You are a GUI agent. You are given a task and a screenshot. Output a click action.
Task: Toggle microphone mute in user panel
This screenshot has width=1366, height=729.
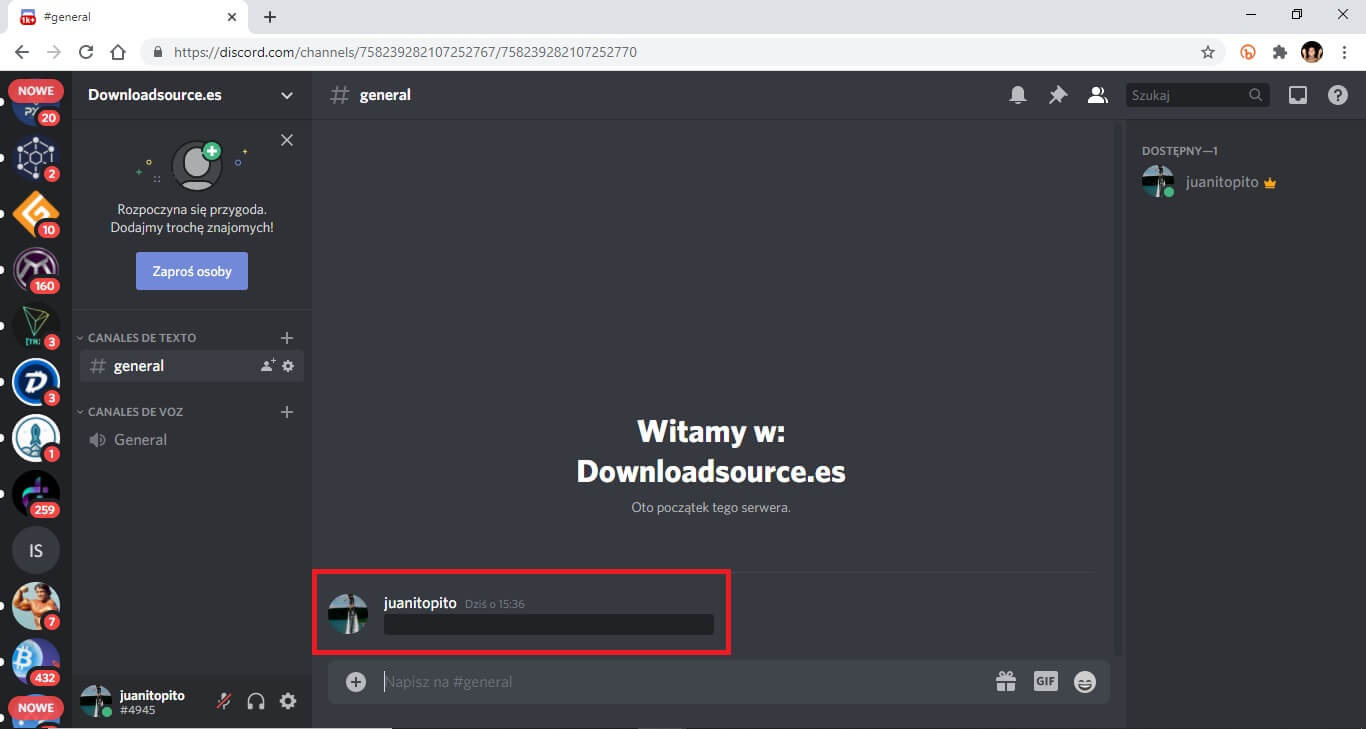(x=224, y=701)
